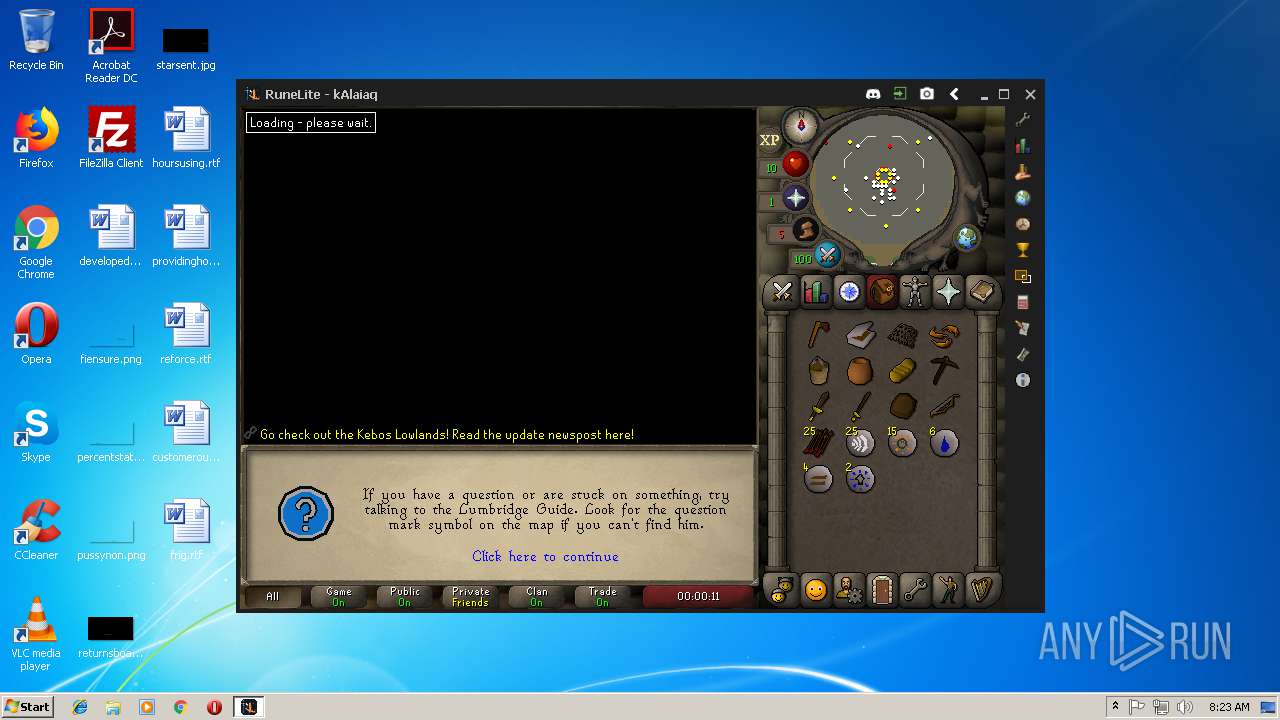Screen dimensions: 1280x720
Task: Open the Clan Chat tab icon
Action: coord(782,590)
